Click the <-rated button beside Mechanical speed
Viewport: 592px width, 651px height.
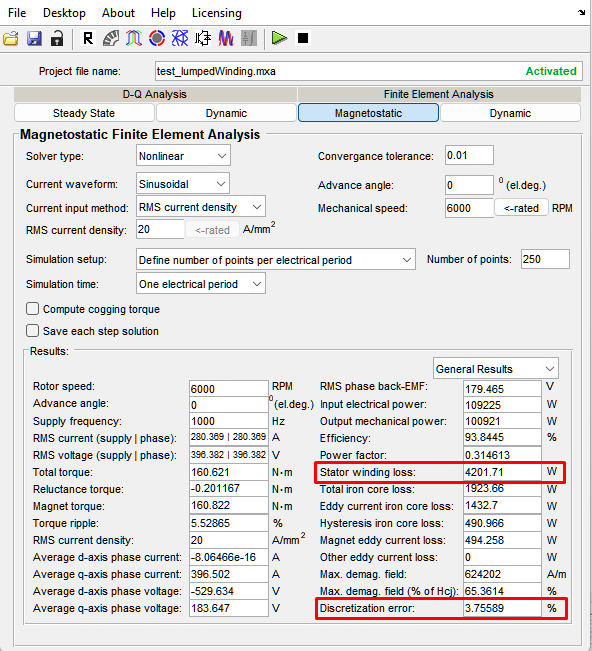point(521,208)
